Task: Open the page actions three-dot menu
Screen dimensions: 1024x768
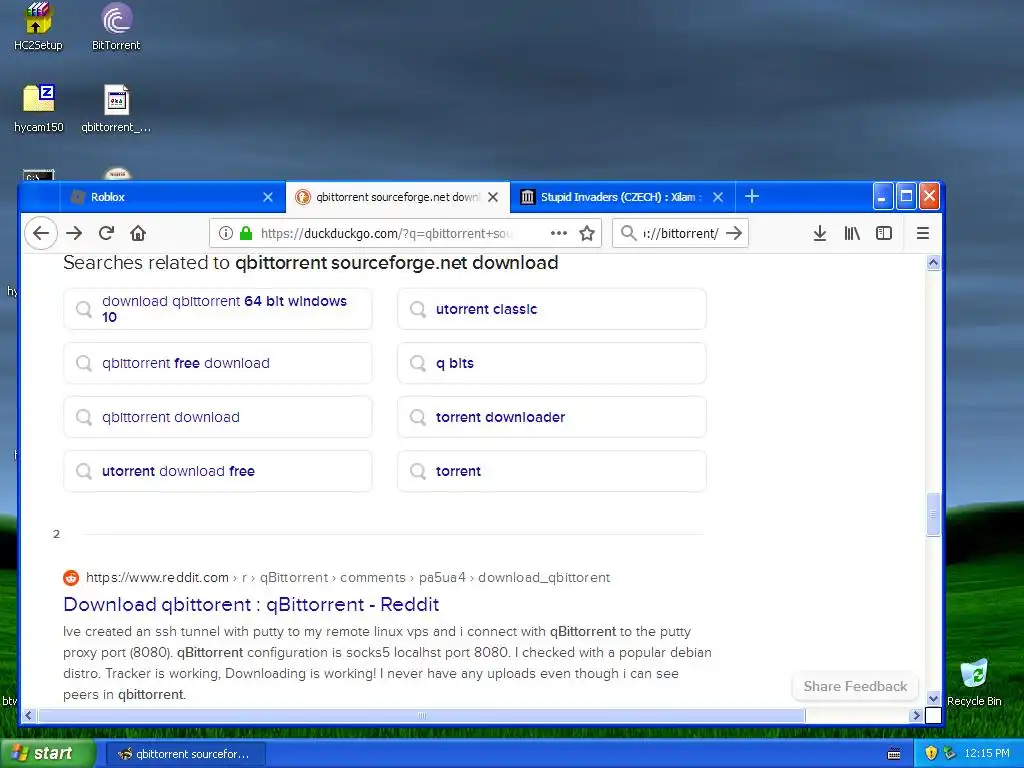Action: pyautogui.click(x=558, y=233)
